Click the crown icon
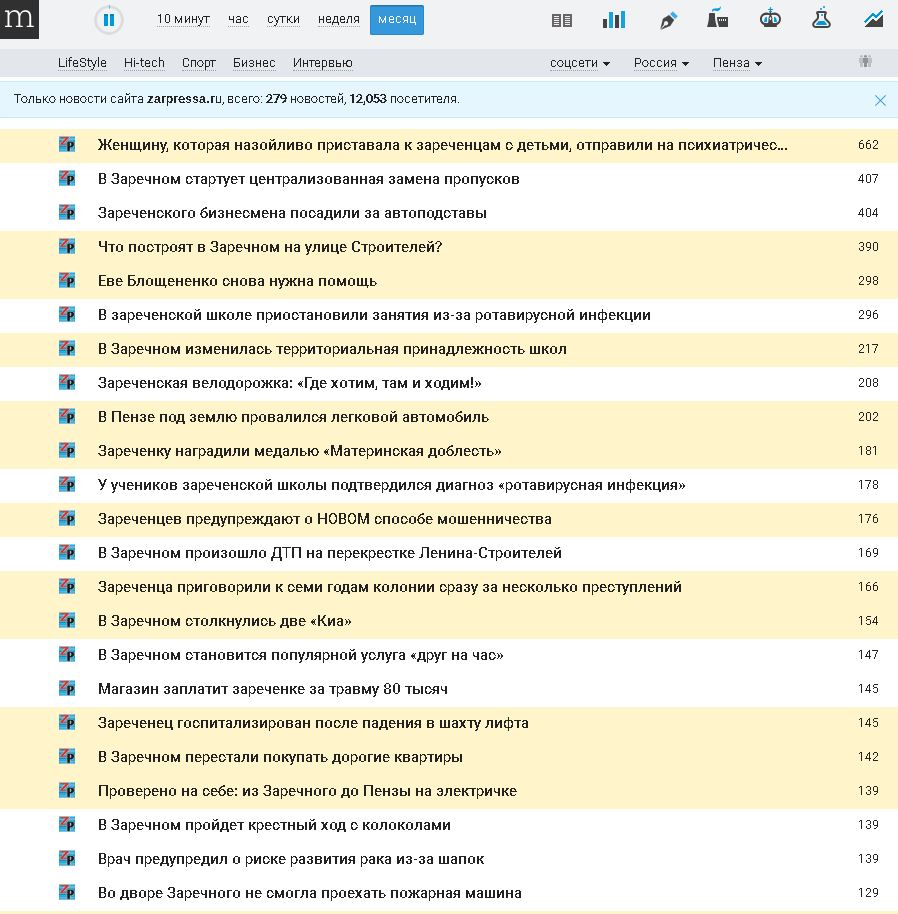This screenshot has width=898, height=914. tap(770, 19)
